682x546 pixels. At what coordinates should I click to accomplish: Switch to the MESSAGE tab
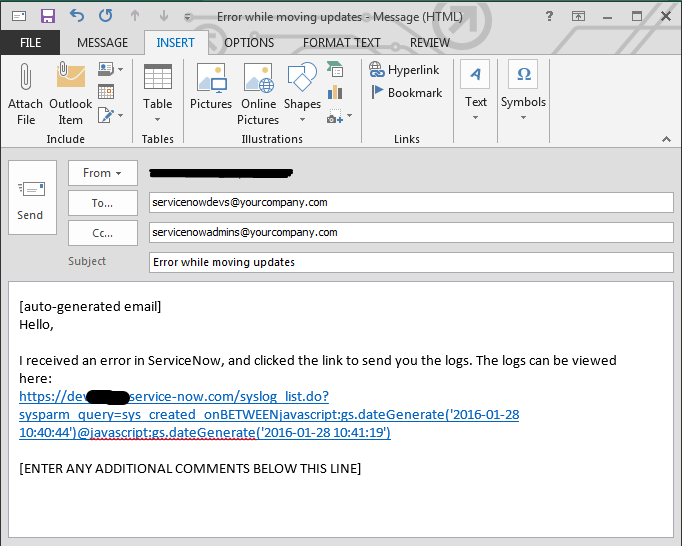point(102,43)
